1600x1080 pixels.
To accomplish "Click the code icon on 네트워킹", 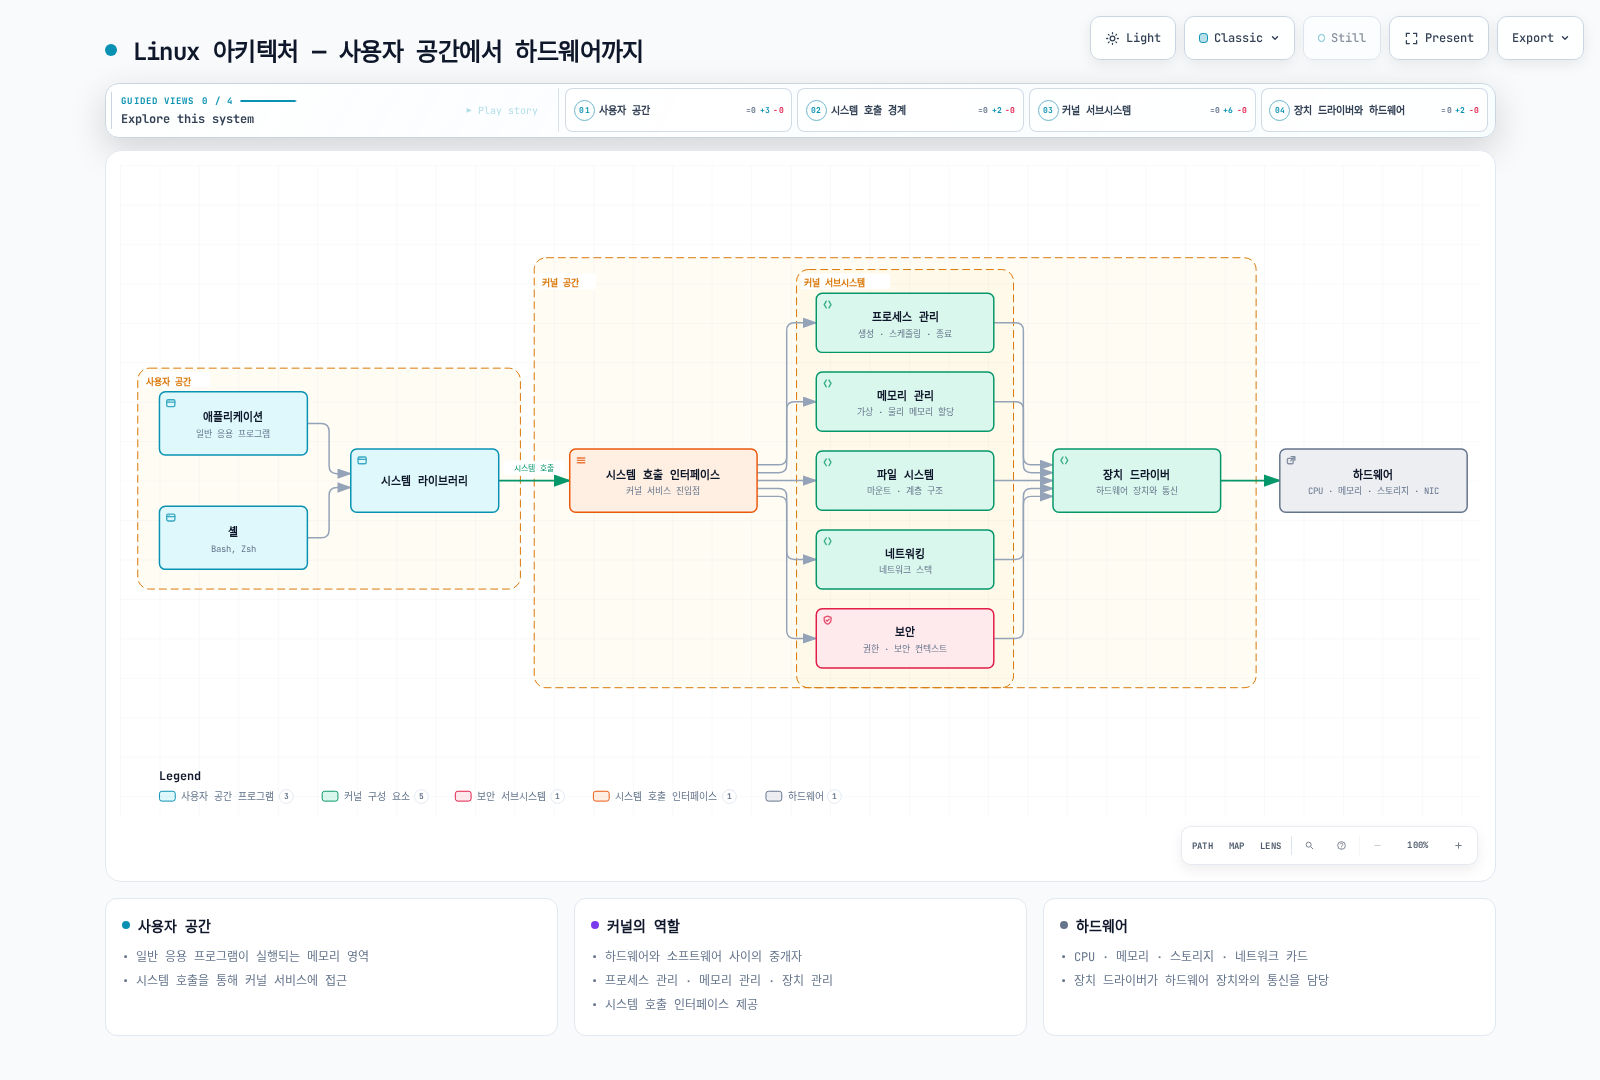I will 828,541.
